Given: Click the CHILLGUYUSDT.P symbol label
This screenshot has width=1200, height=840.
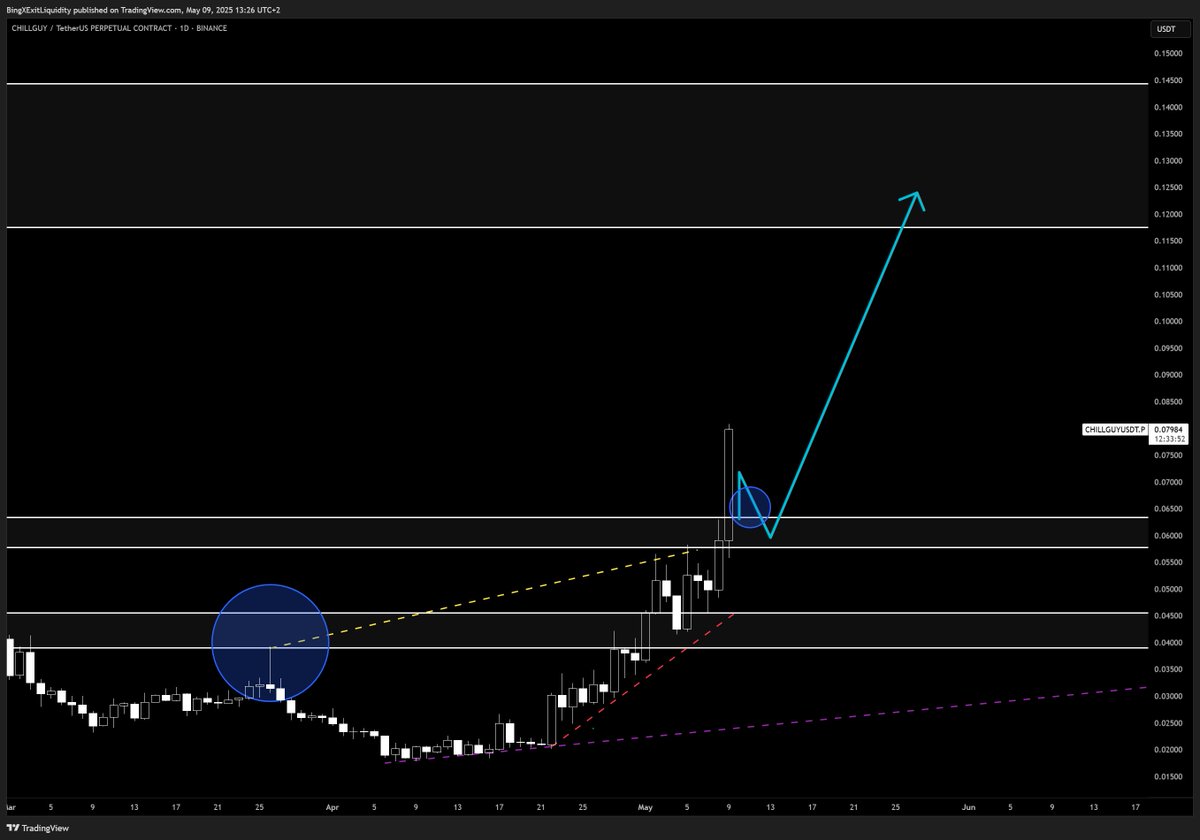Looking at the screenshot, I should point(1115,429).
